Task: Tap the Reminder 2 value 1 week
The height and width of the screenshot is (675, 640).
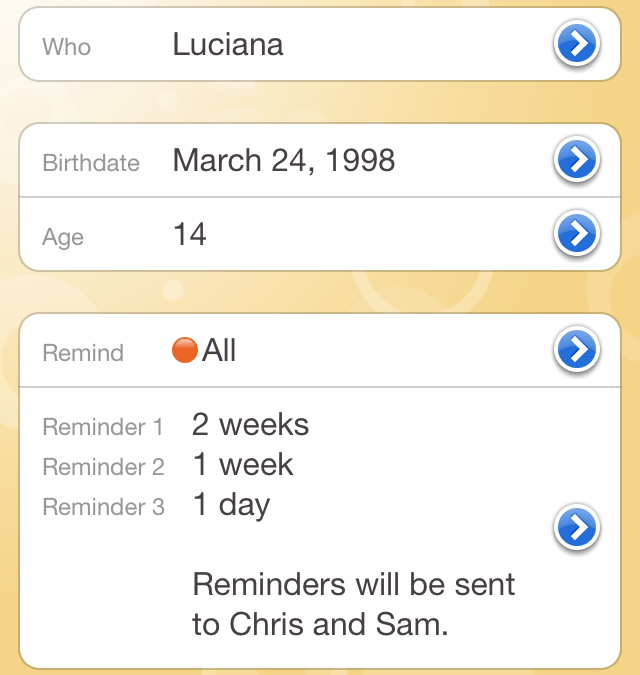Action: (243, 465)
